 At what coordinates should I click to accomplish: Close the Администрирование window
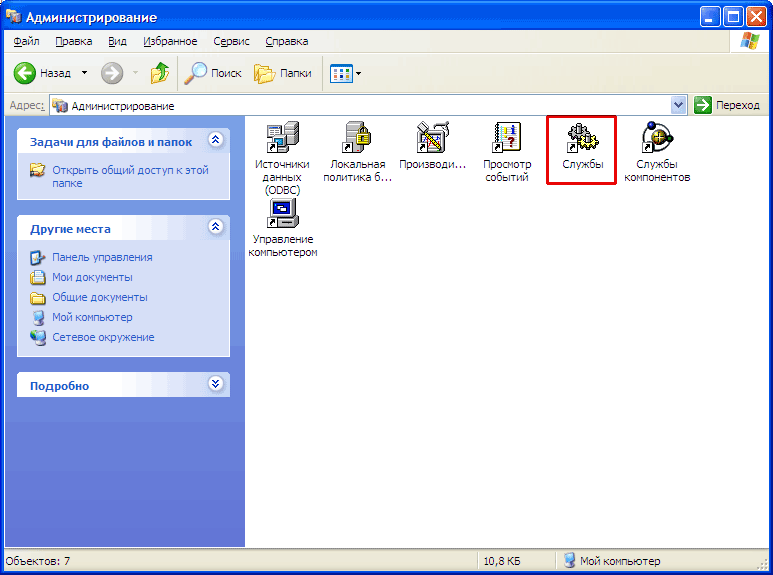(756, 17)
